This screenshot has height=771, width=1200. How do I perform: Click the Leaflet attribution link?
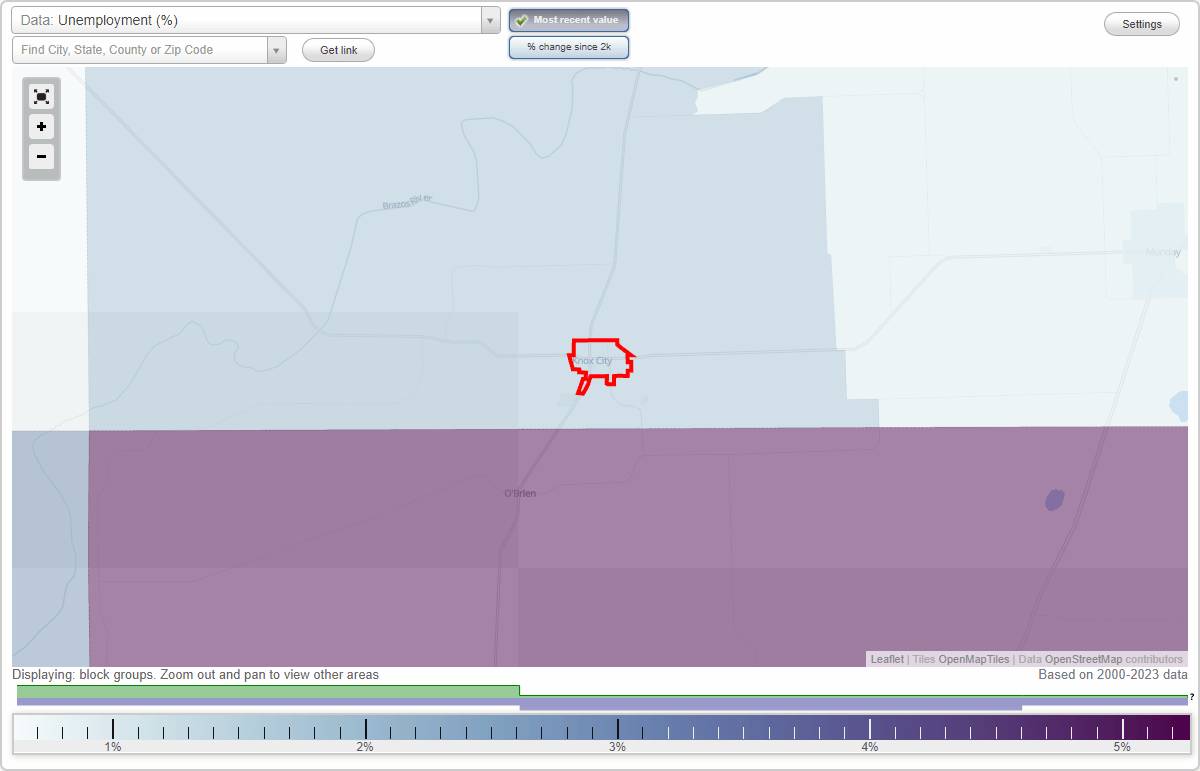[887, 659]
